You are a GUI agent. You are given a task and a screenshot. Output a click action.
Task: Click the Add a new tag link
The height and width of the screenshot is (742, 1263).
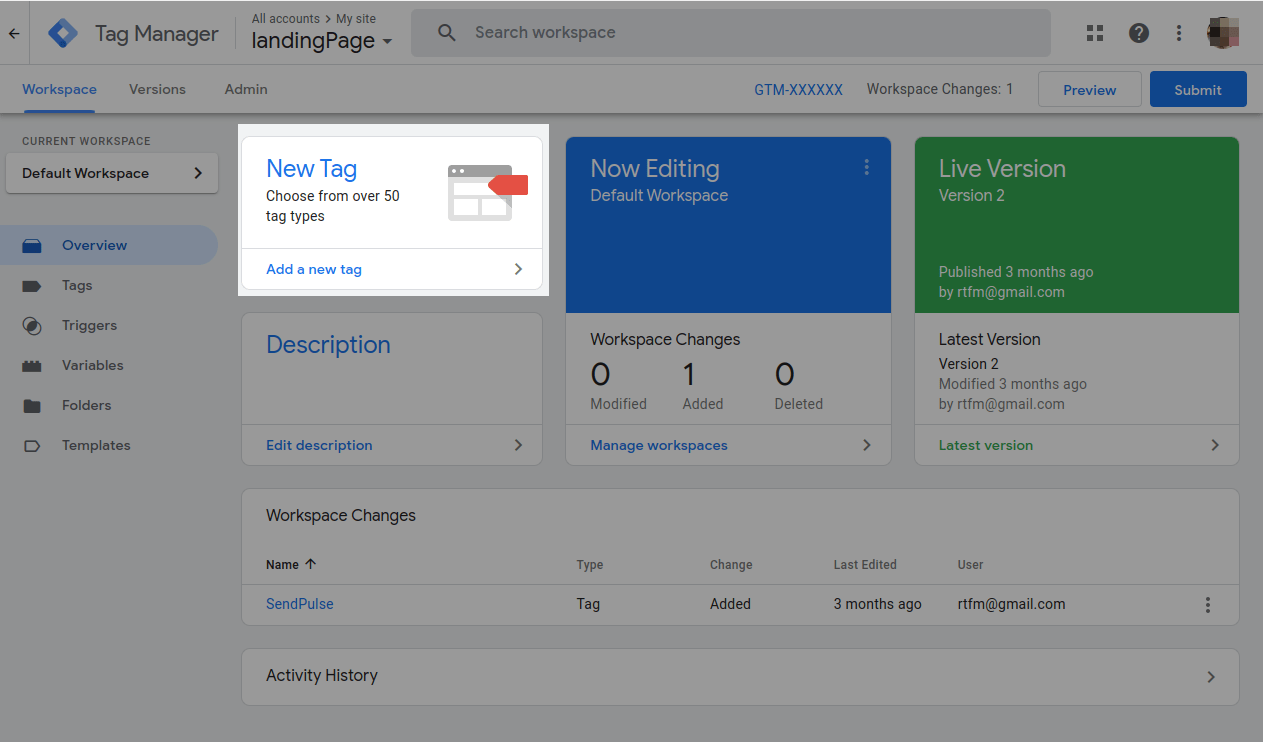point(314,269)
